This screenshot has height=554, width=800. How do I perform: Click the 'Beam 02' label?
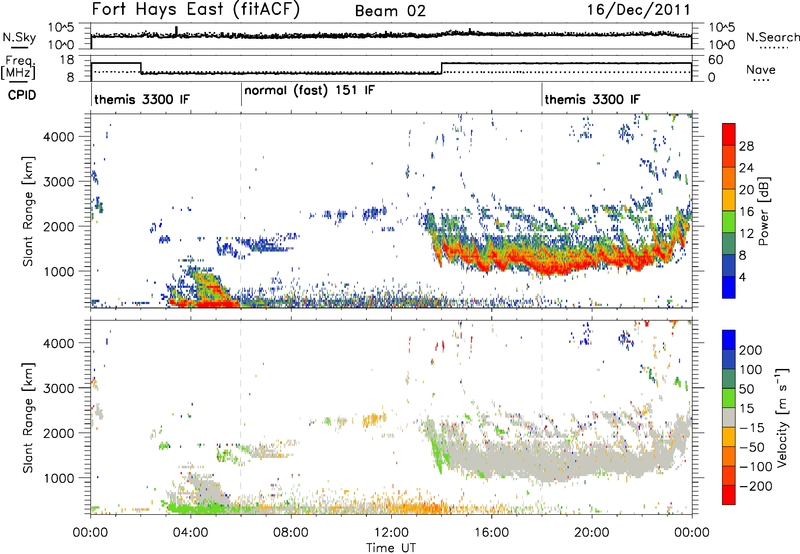pyautogui.click(x=390, y=11)
